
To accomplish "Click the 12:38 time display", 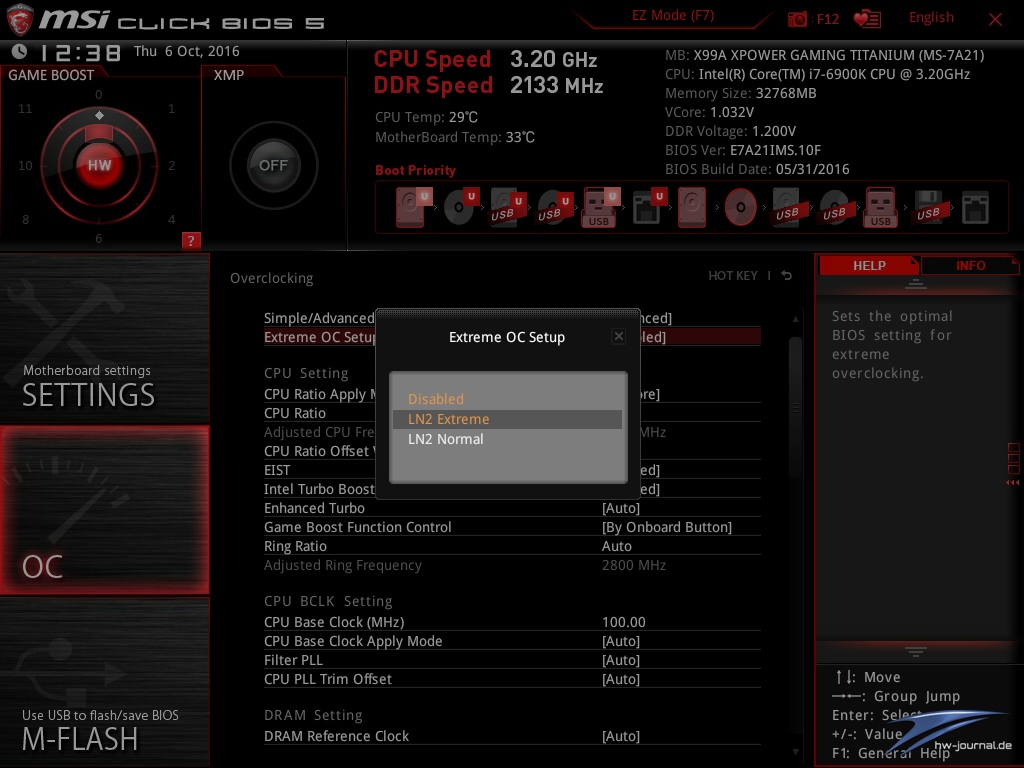I will pos(80,52).
